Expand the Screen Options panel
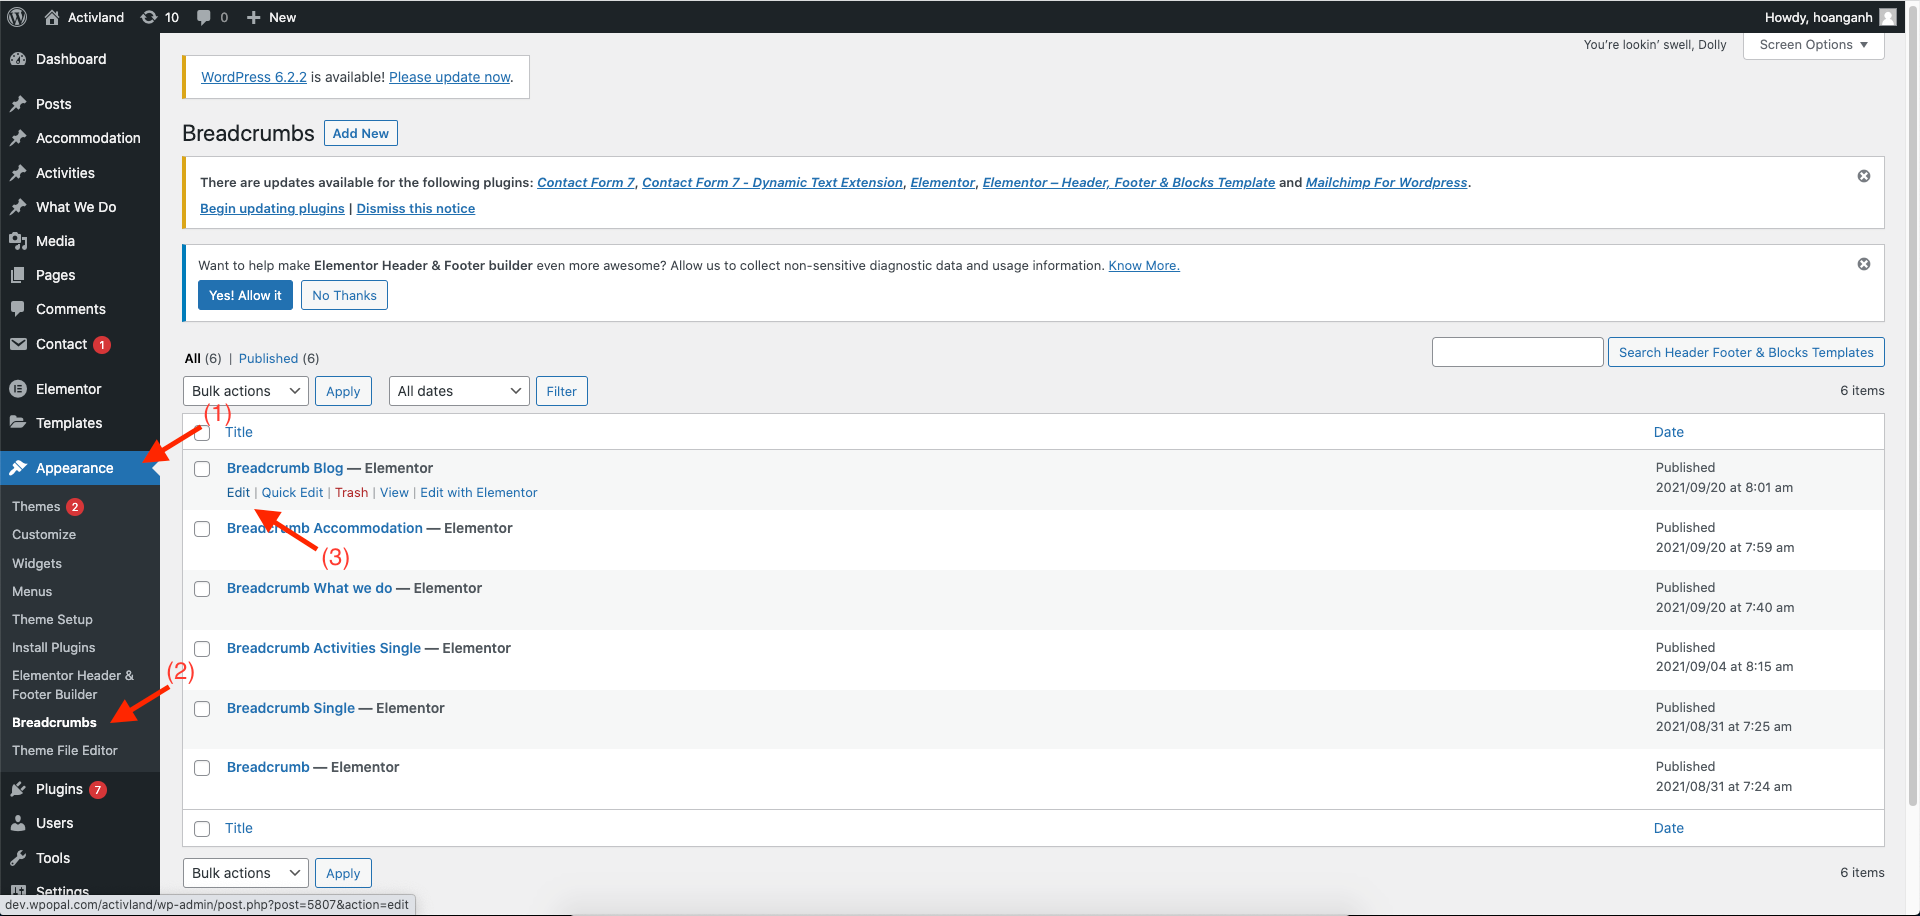 [1813, 45]
